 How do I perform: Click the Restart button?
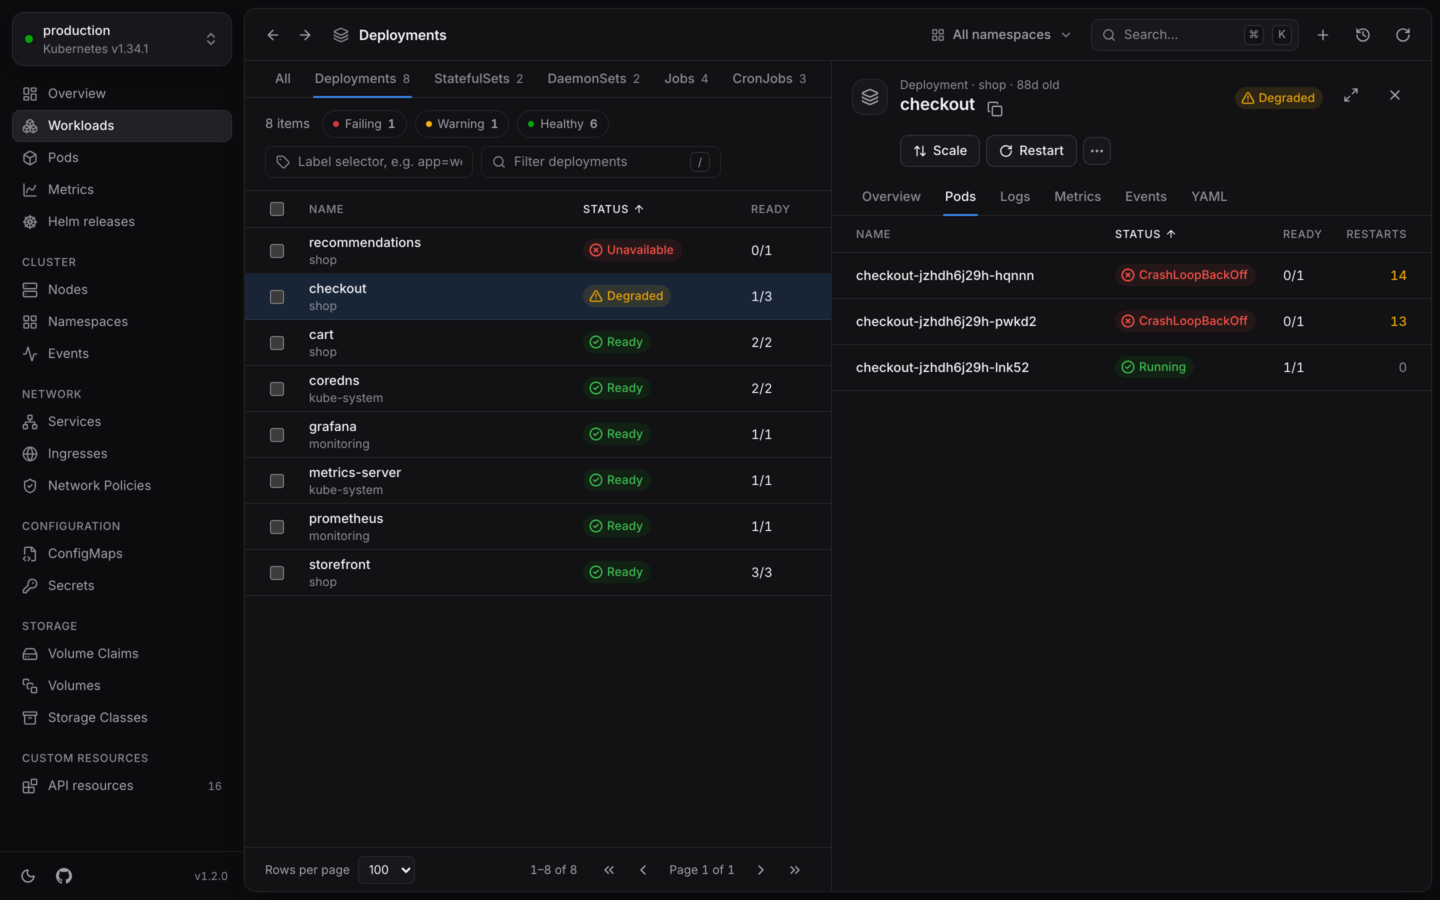(1031, 151)
